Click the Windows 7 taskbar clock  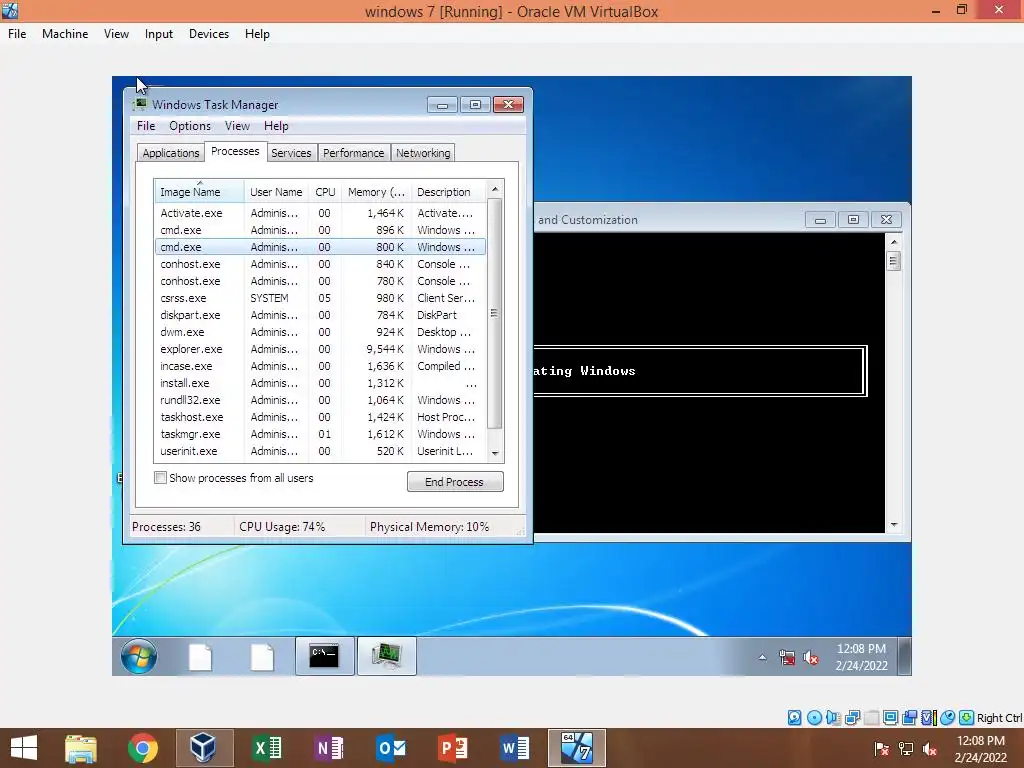point(861,657)
